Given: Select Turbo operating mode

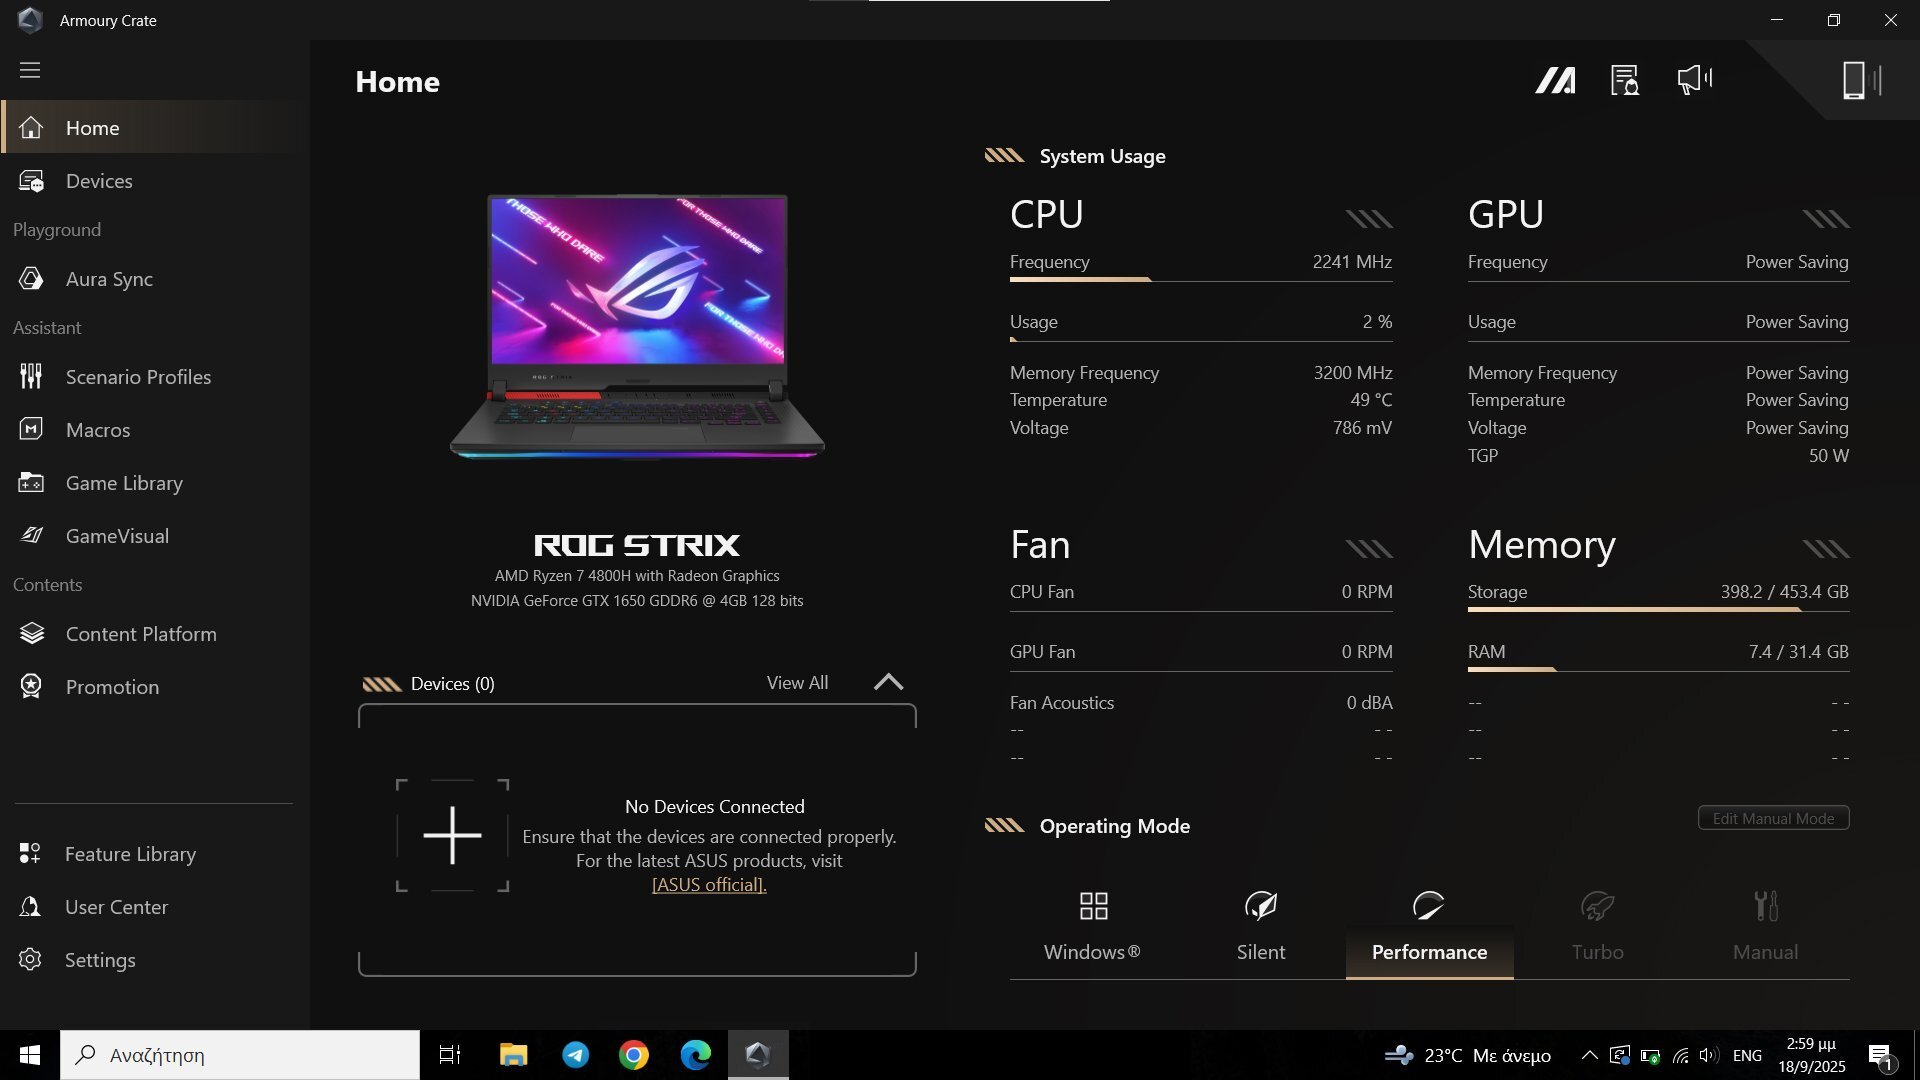Looking at the screenshot, I should [x=1597, y=926].
